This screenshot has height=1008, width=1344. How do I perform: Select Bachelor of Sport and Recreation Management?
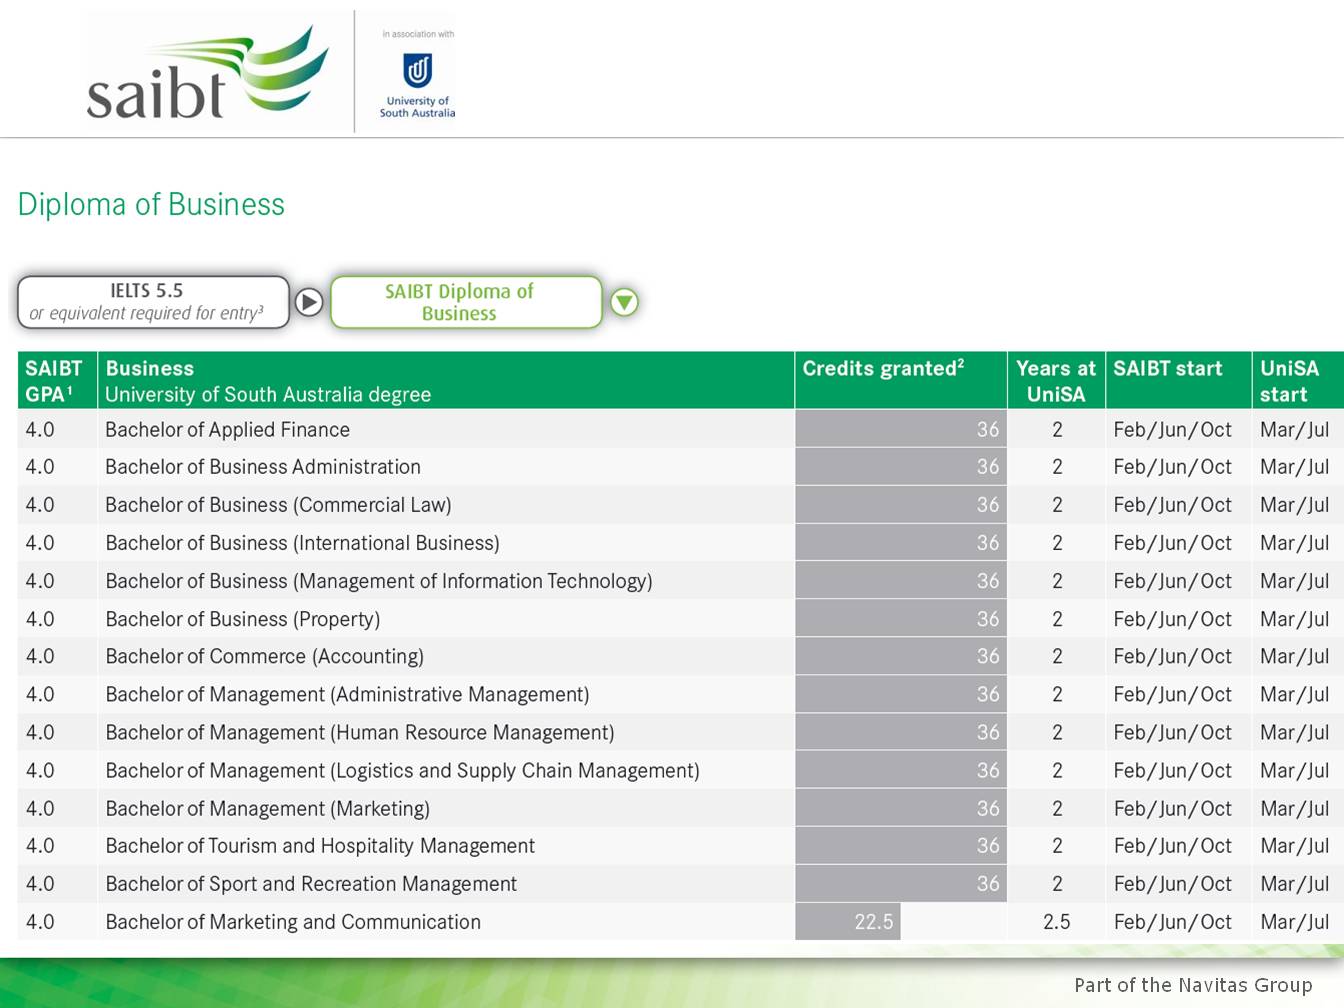click(x=311, y=884)
